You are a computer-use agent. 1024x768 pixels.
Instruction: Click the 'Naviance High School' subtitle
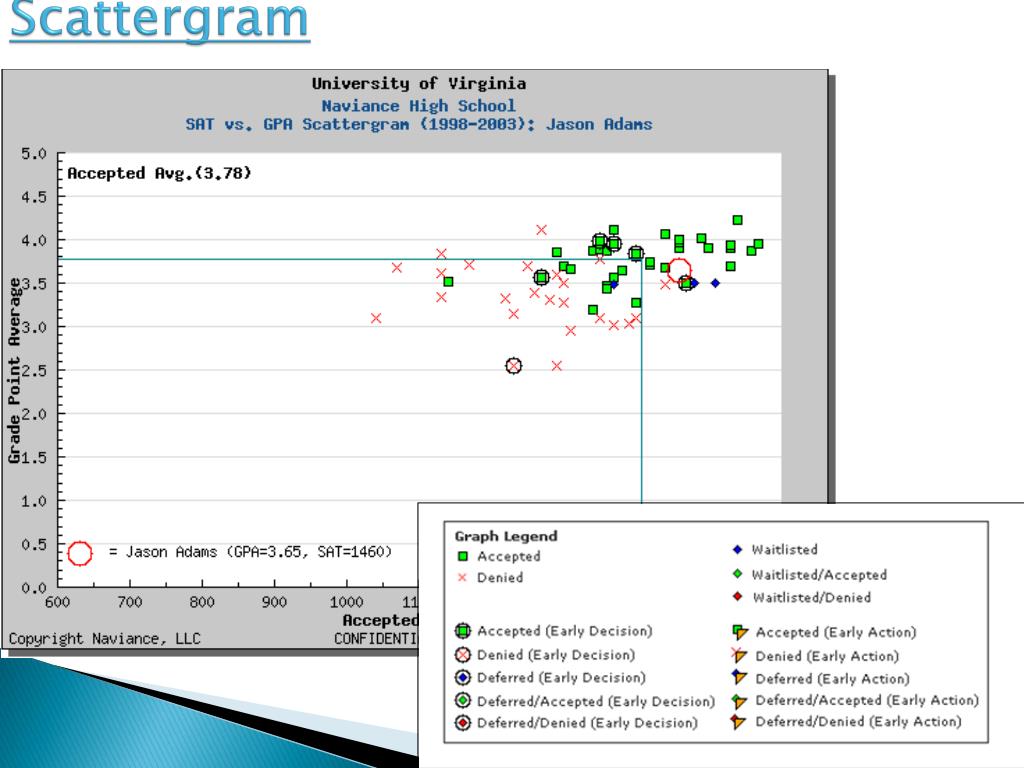(418, 106)
